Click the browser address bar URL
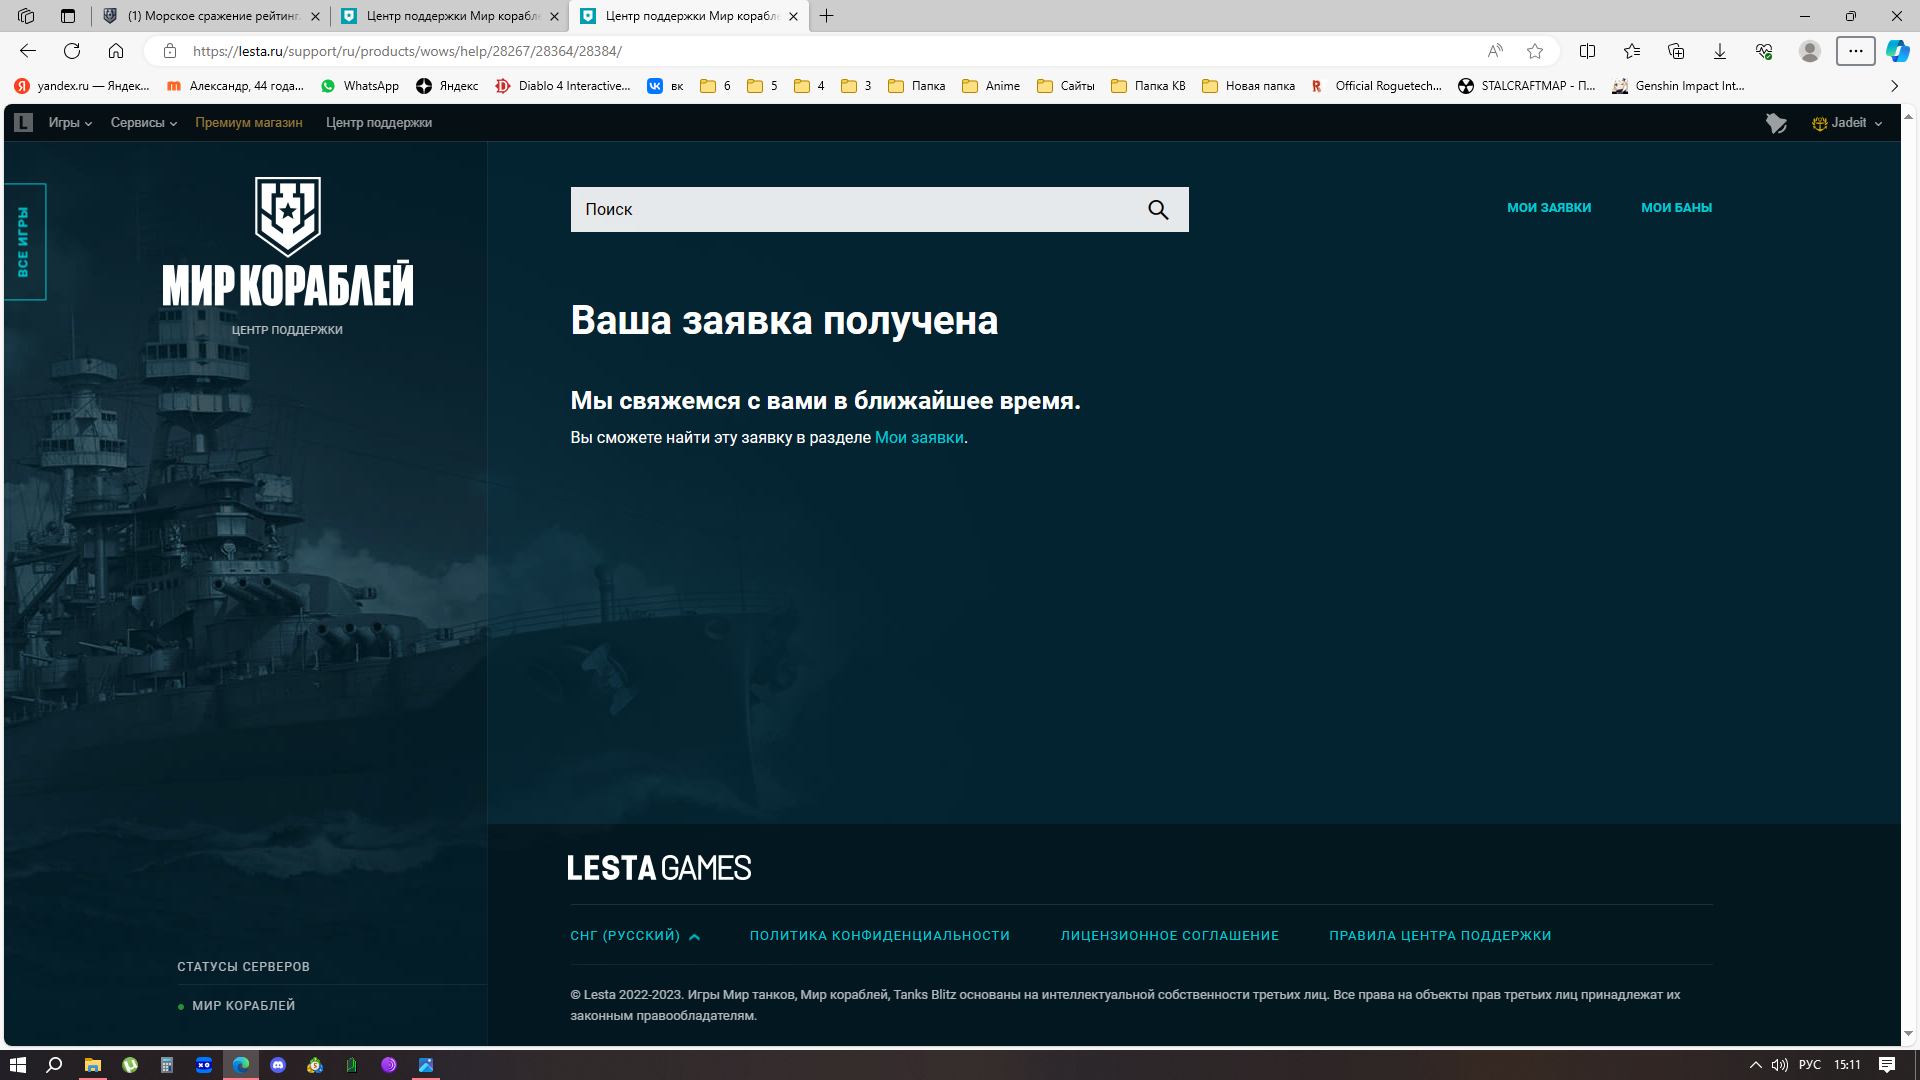The height and width of the screenshot is (1080, 1920). [407, 51]
